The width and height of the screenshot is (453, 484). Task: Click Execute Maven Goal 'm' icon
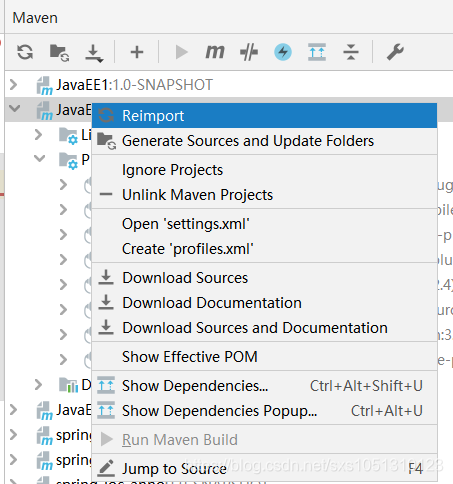click(x=215, y=52)
